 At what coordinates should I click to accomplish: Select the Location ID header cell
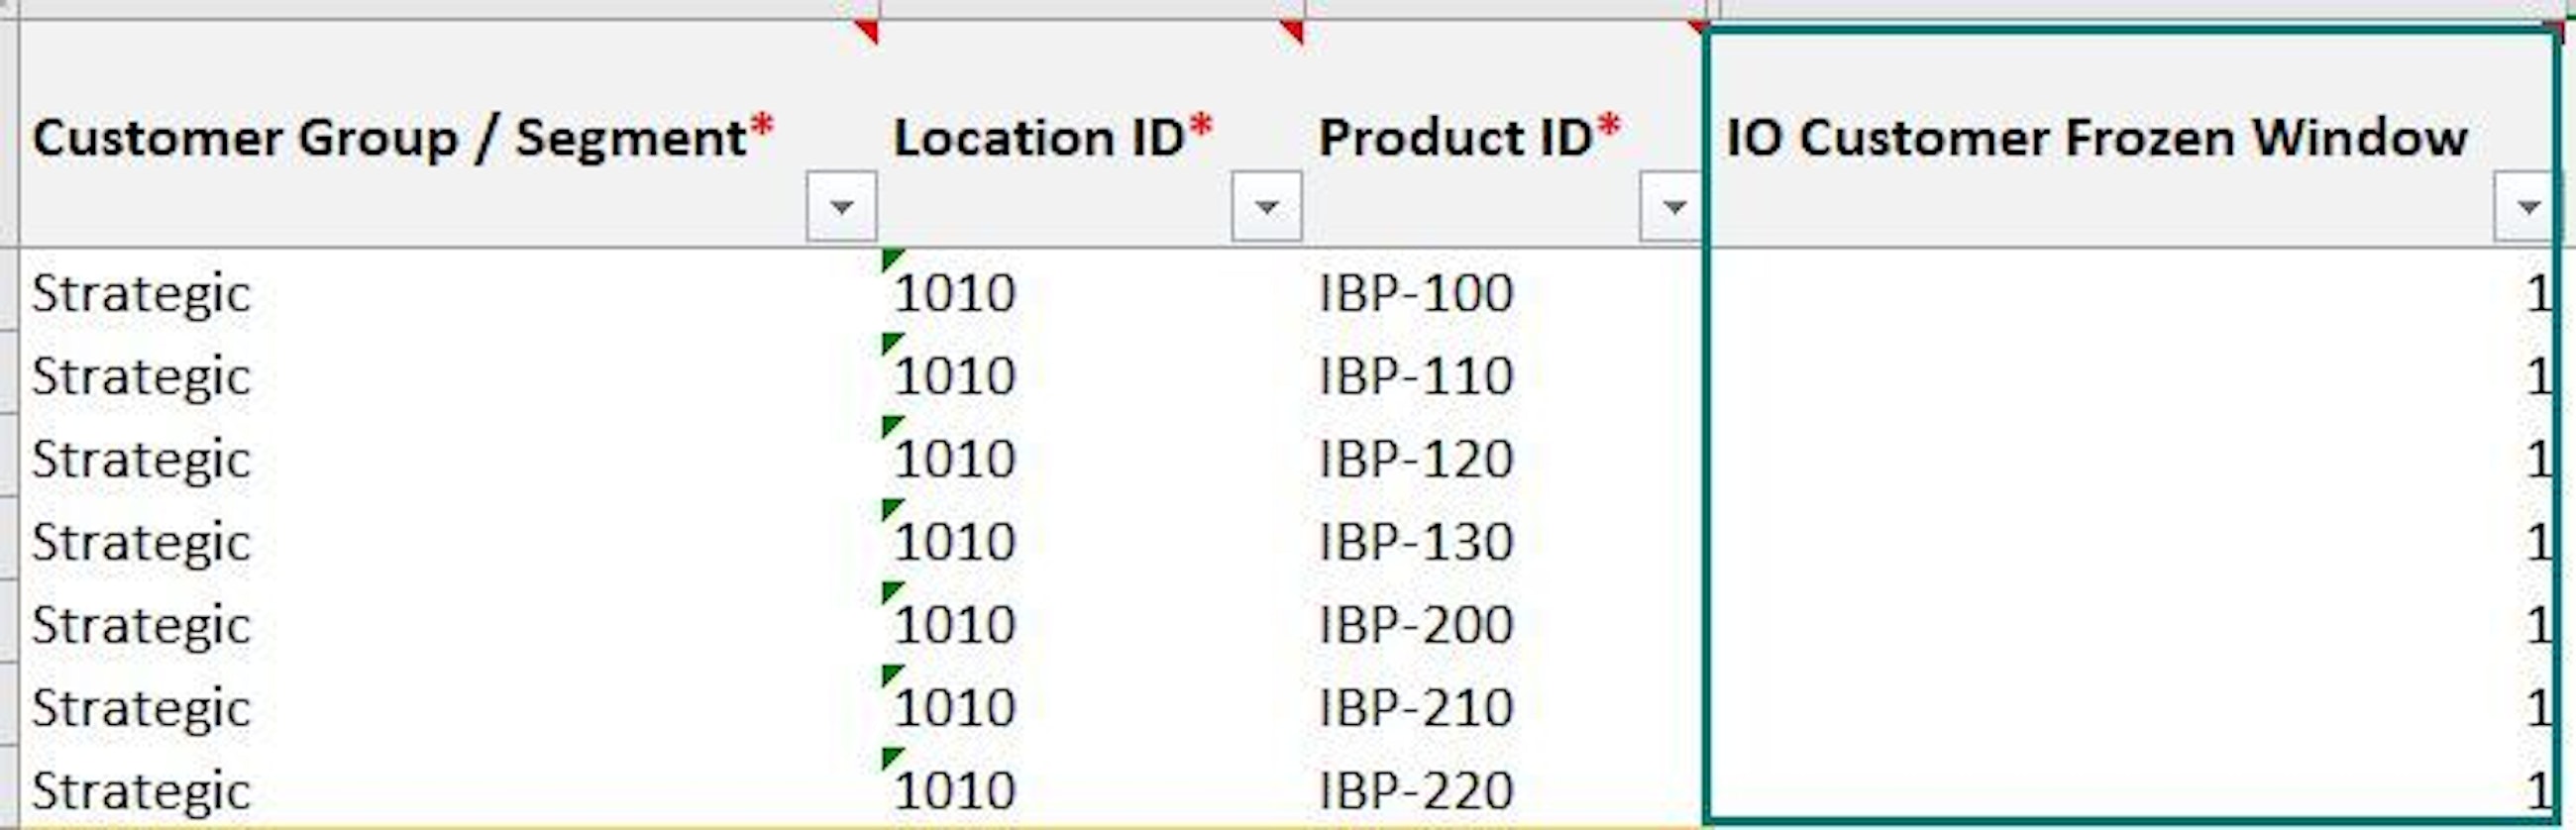(1050, 138)
